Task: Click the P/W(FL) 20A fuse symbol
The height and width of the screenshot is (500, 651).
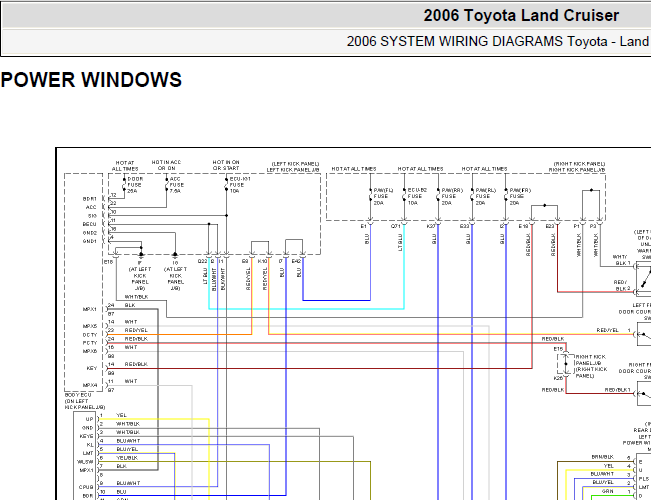Action: pos(370,196)
